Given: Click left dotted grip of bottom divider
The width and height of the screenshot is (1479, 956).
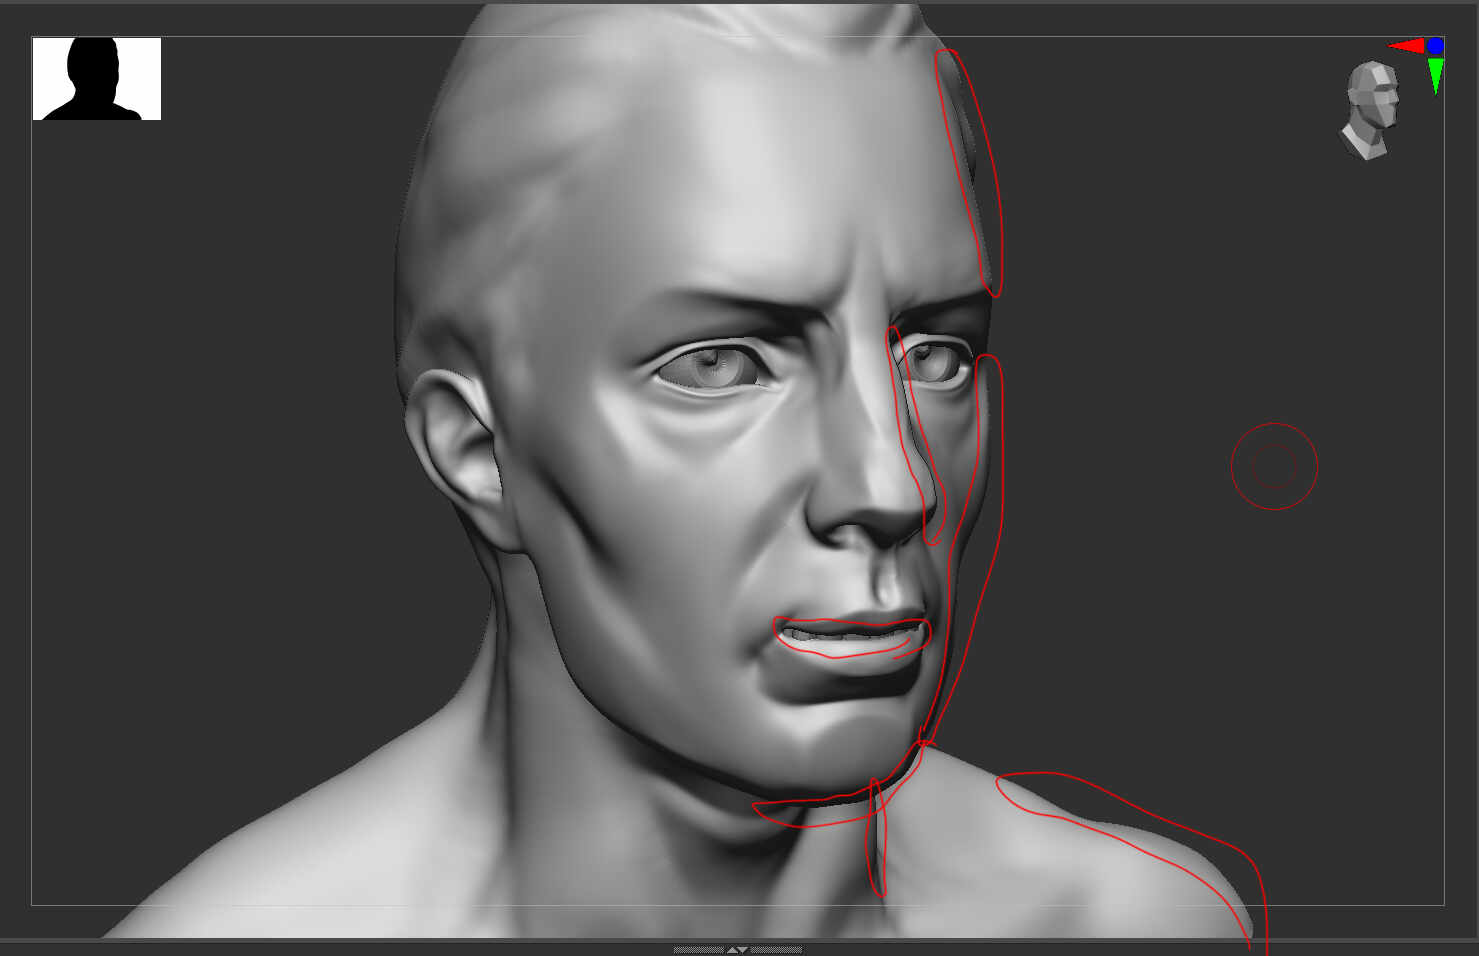Looking at the screenshot, I should pos(698,949).
